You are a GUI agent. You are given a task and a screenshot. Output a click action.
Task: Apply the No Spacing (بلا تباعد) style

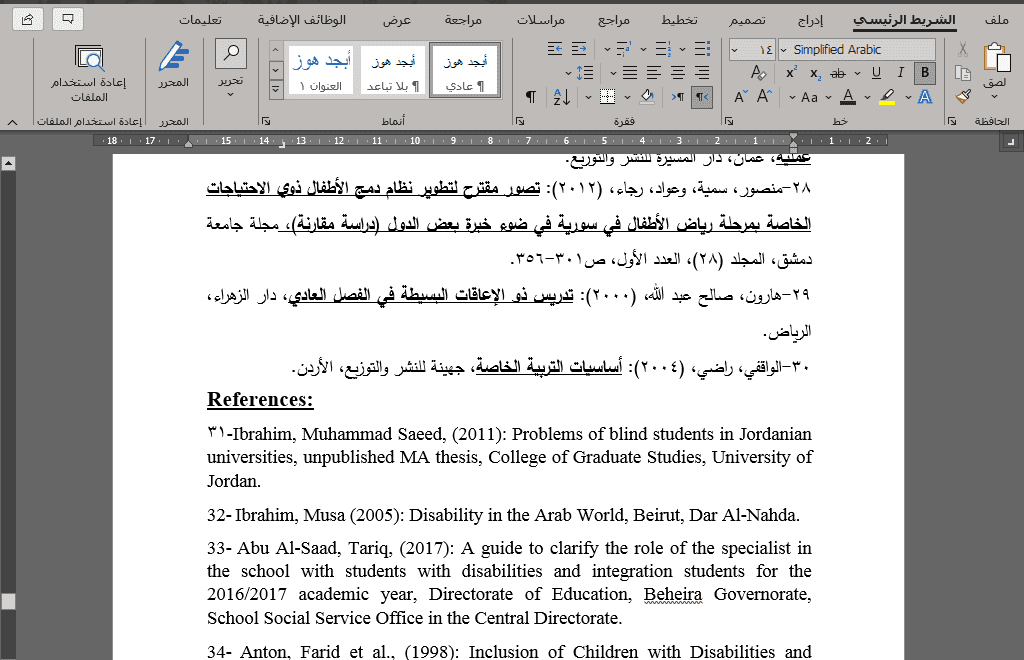click(392, 71)
